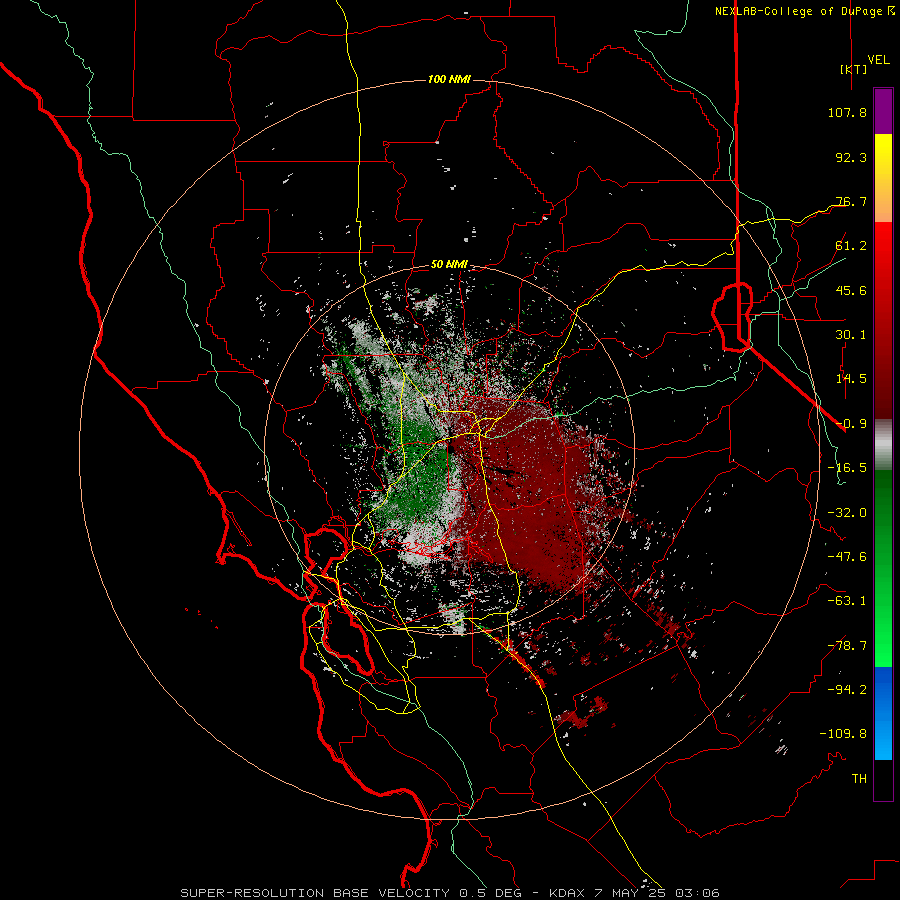Click the 107.8 velocity scale value
Image resolution: width=900 pixels, height=900 pixels.
tap(847, 112)
